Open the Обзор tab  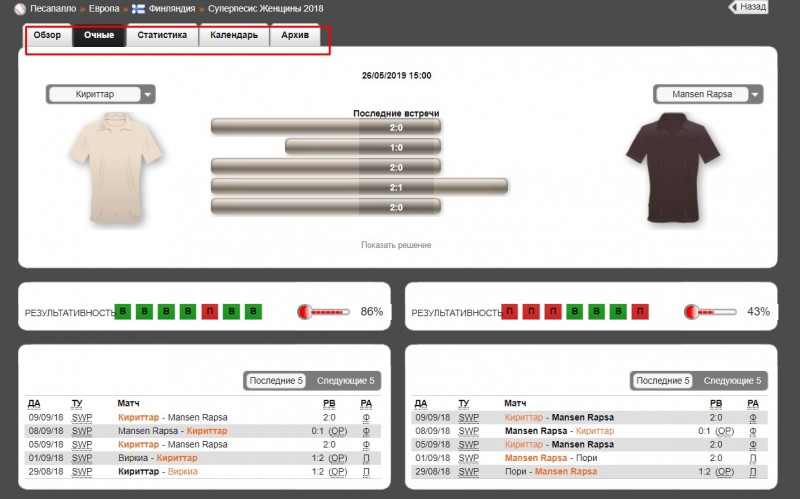coord(47,35)
